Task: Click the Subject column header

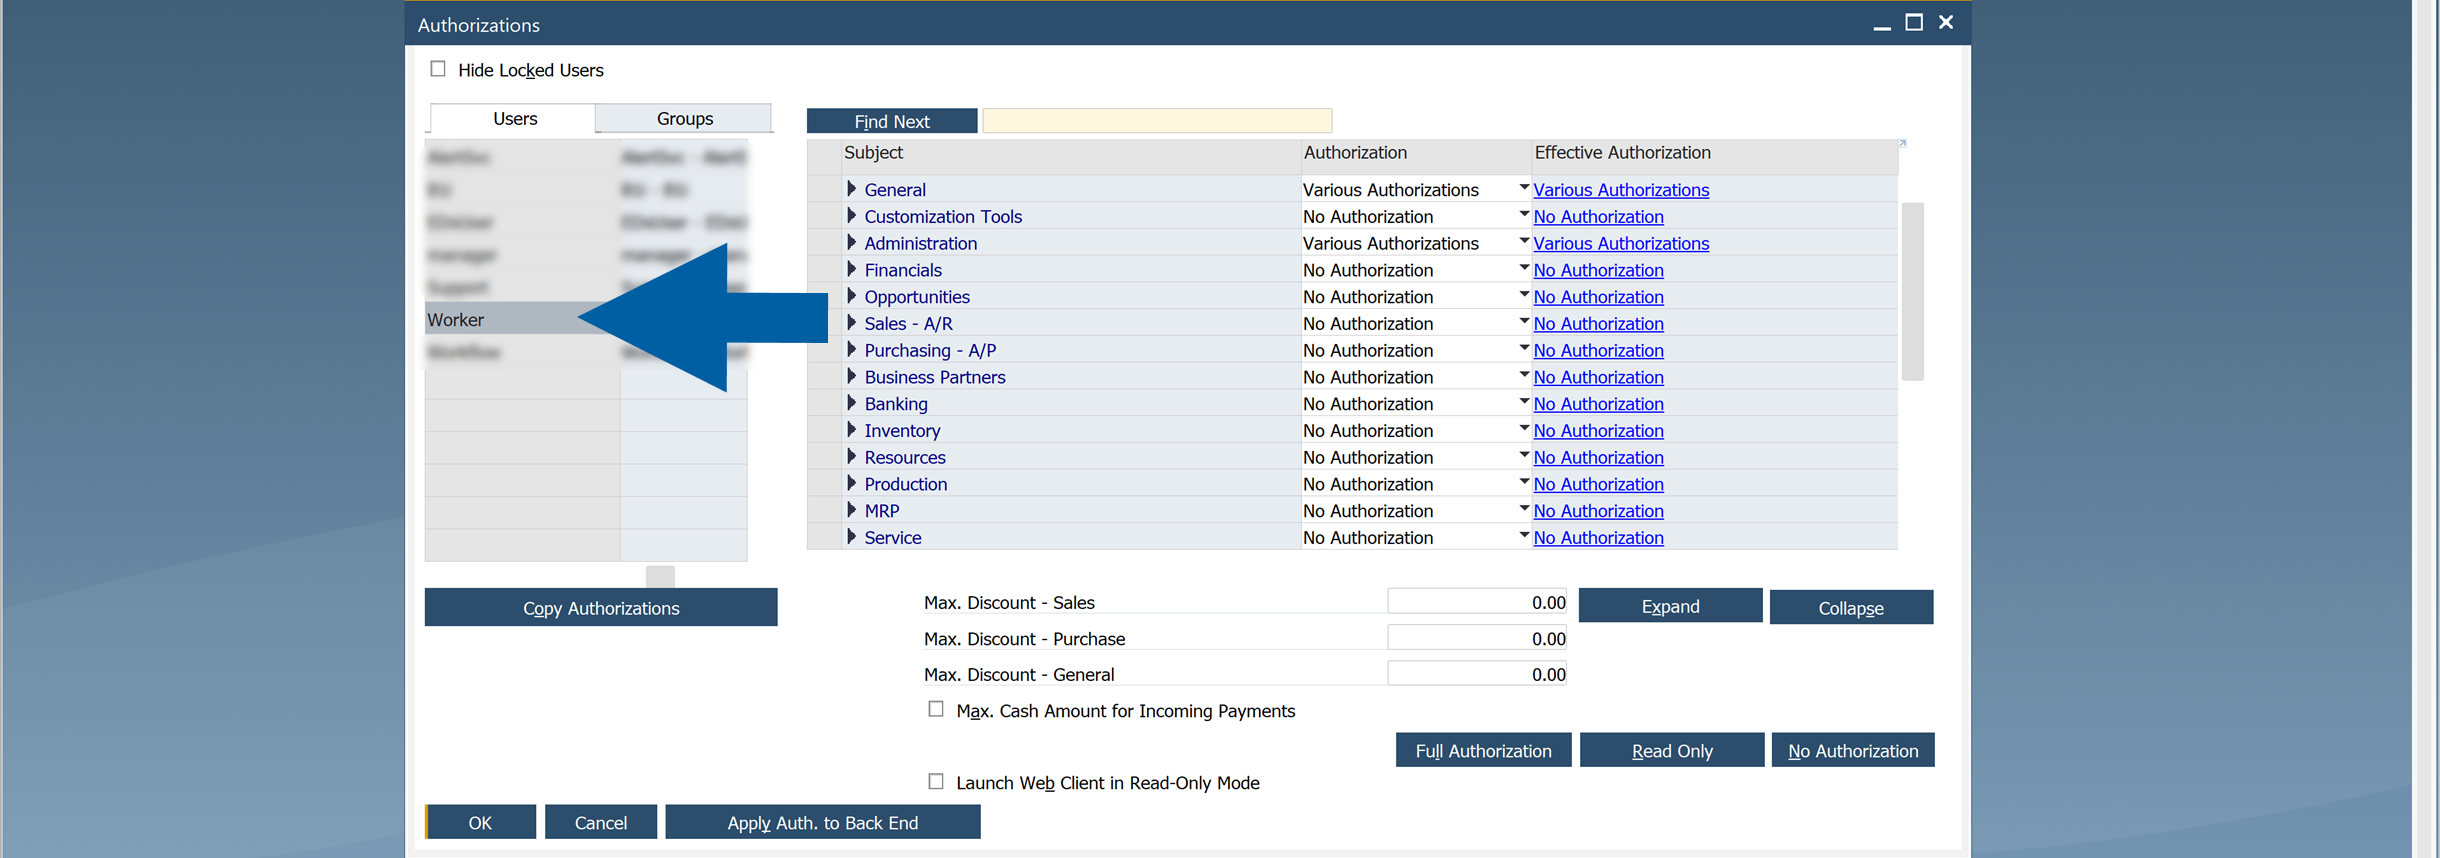Action: tap(1070, 153)
